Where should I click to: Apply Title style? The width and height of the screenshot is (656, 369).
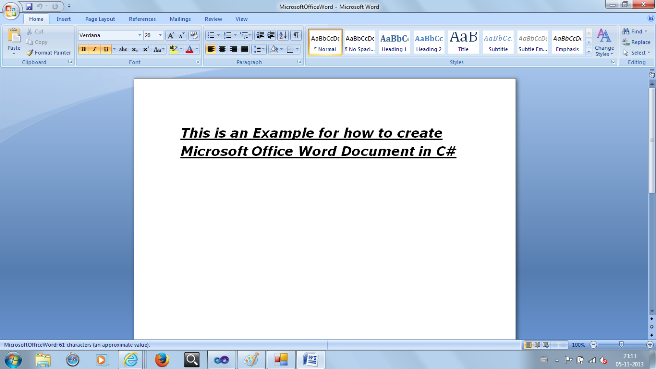pos(463,42)
